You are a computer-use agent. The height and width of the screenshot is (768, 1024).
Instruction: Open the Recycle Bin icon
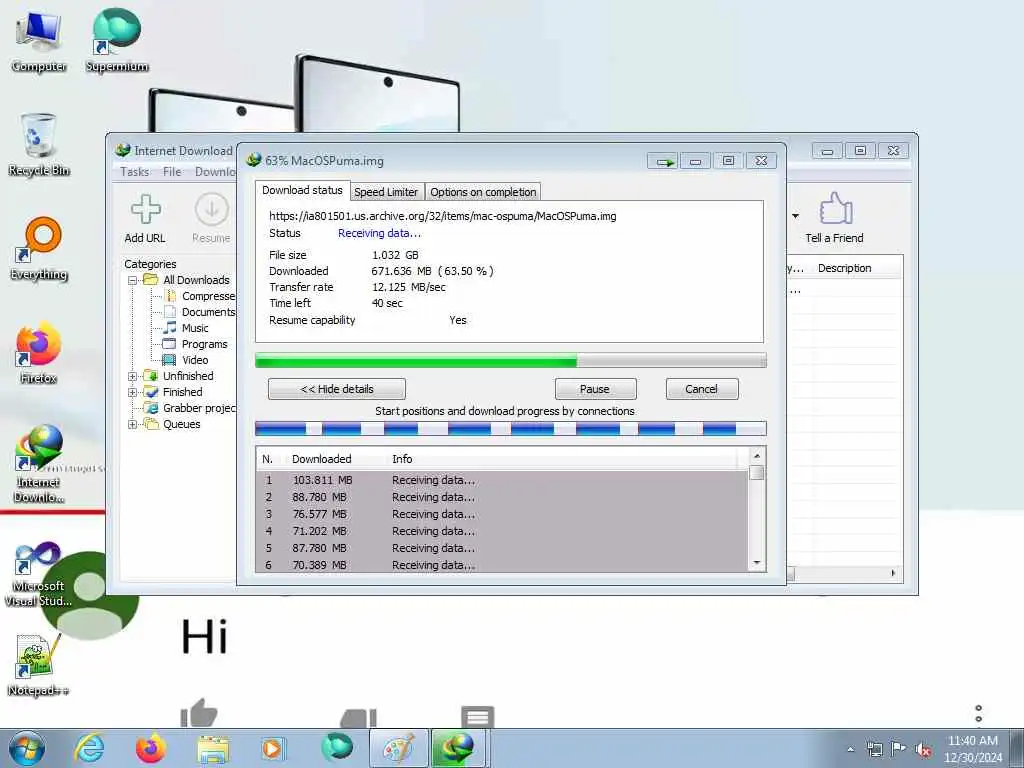(x=39, y=145)
